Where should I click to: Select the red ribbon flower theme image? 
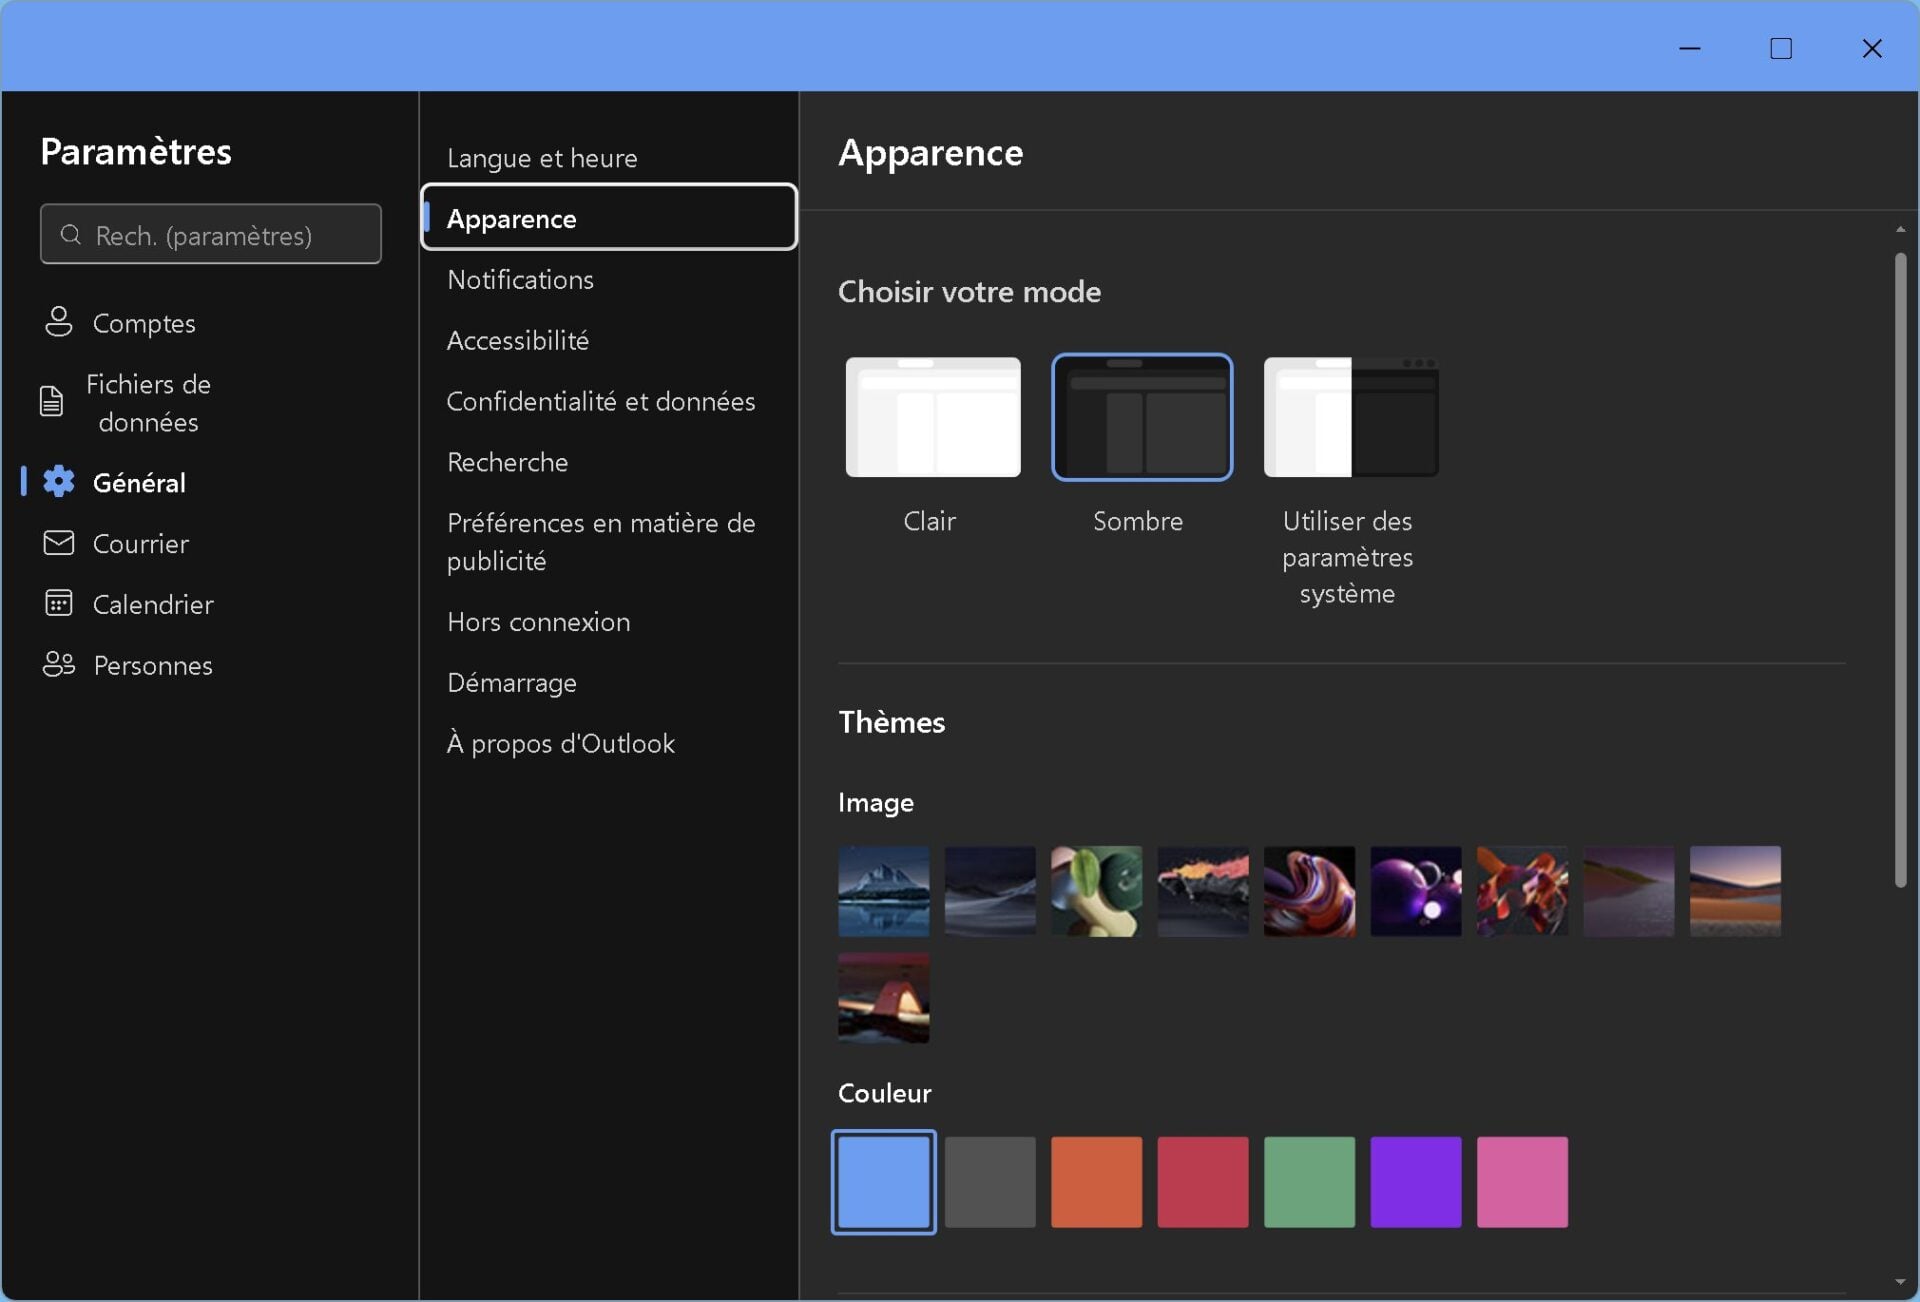1522,891
